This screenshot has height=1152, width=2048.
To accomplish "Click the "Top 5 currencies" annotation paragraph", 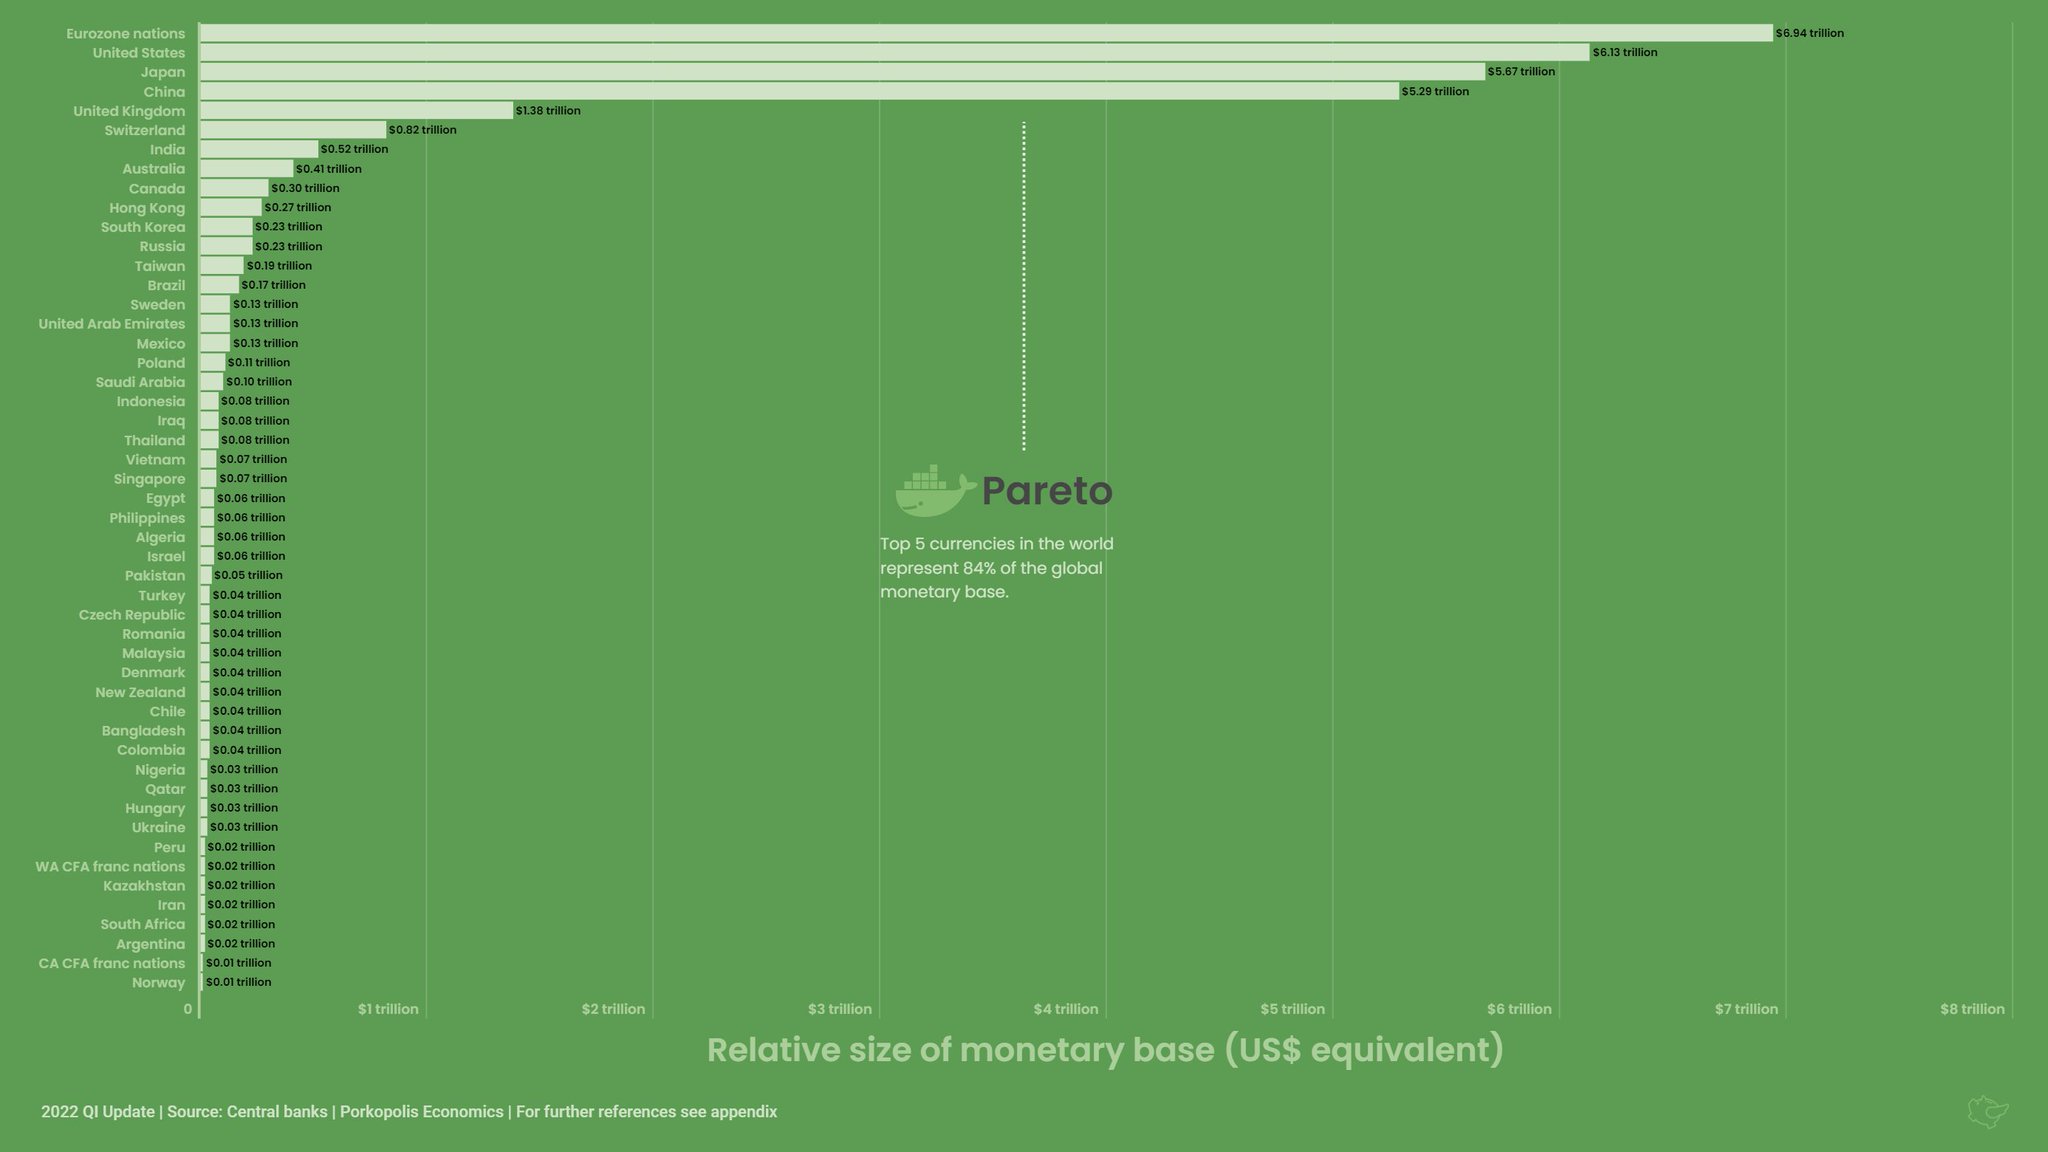I will [996, 568].
